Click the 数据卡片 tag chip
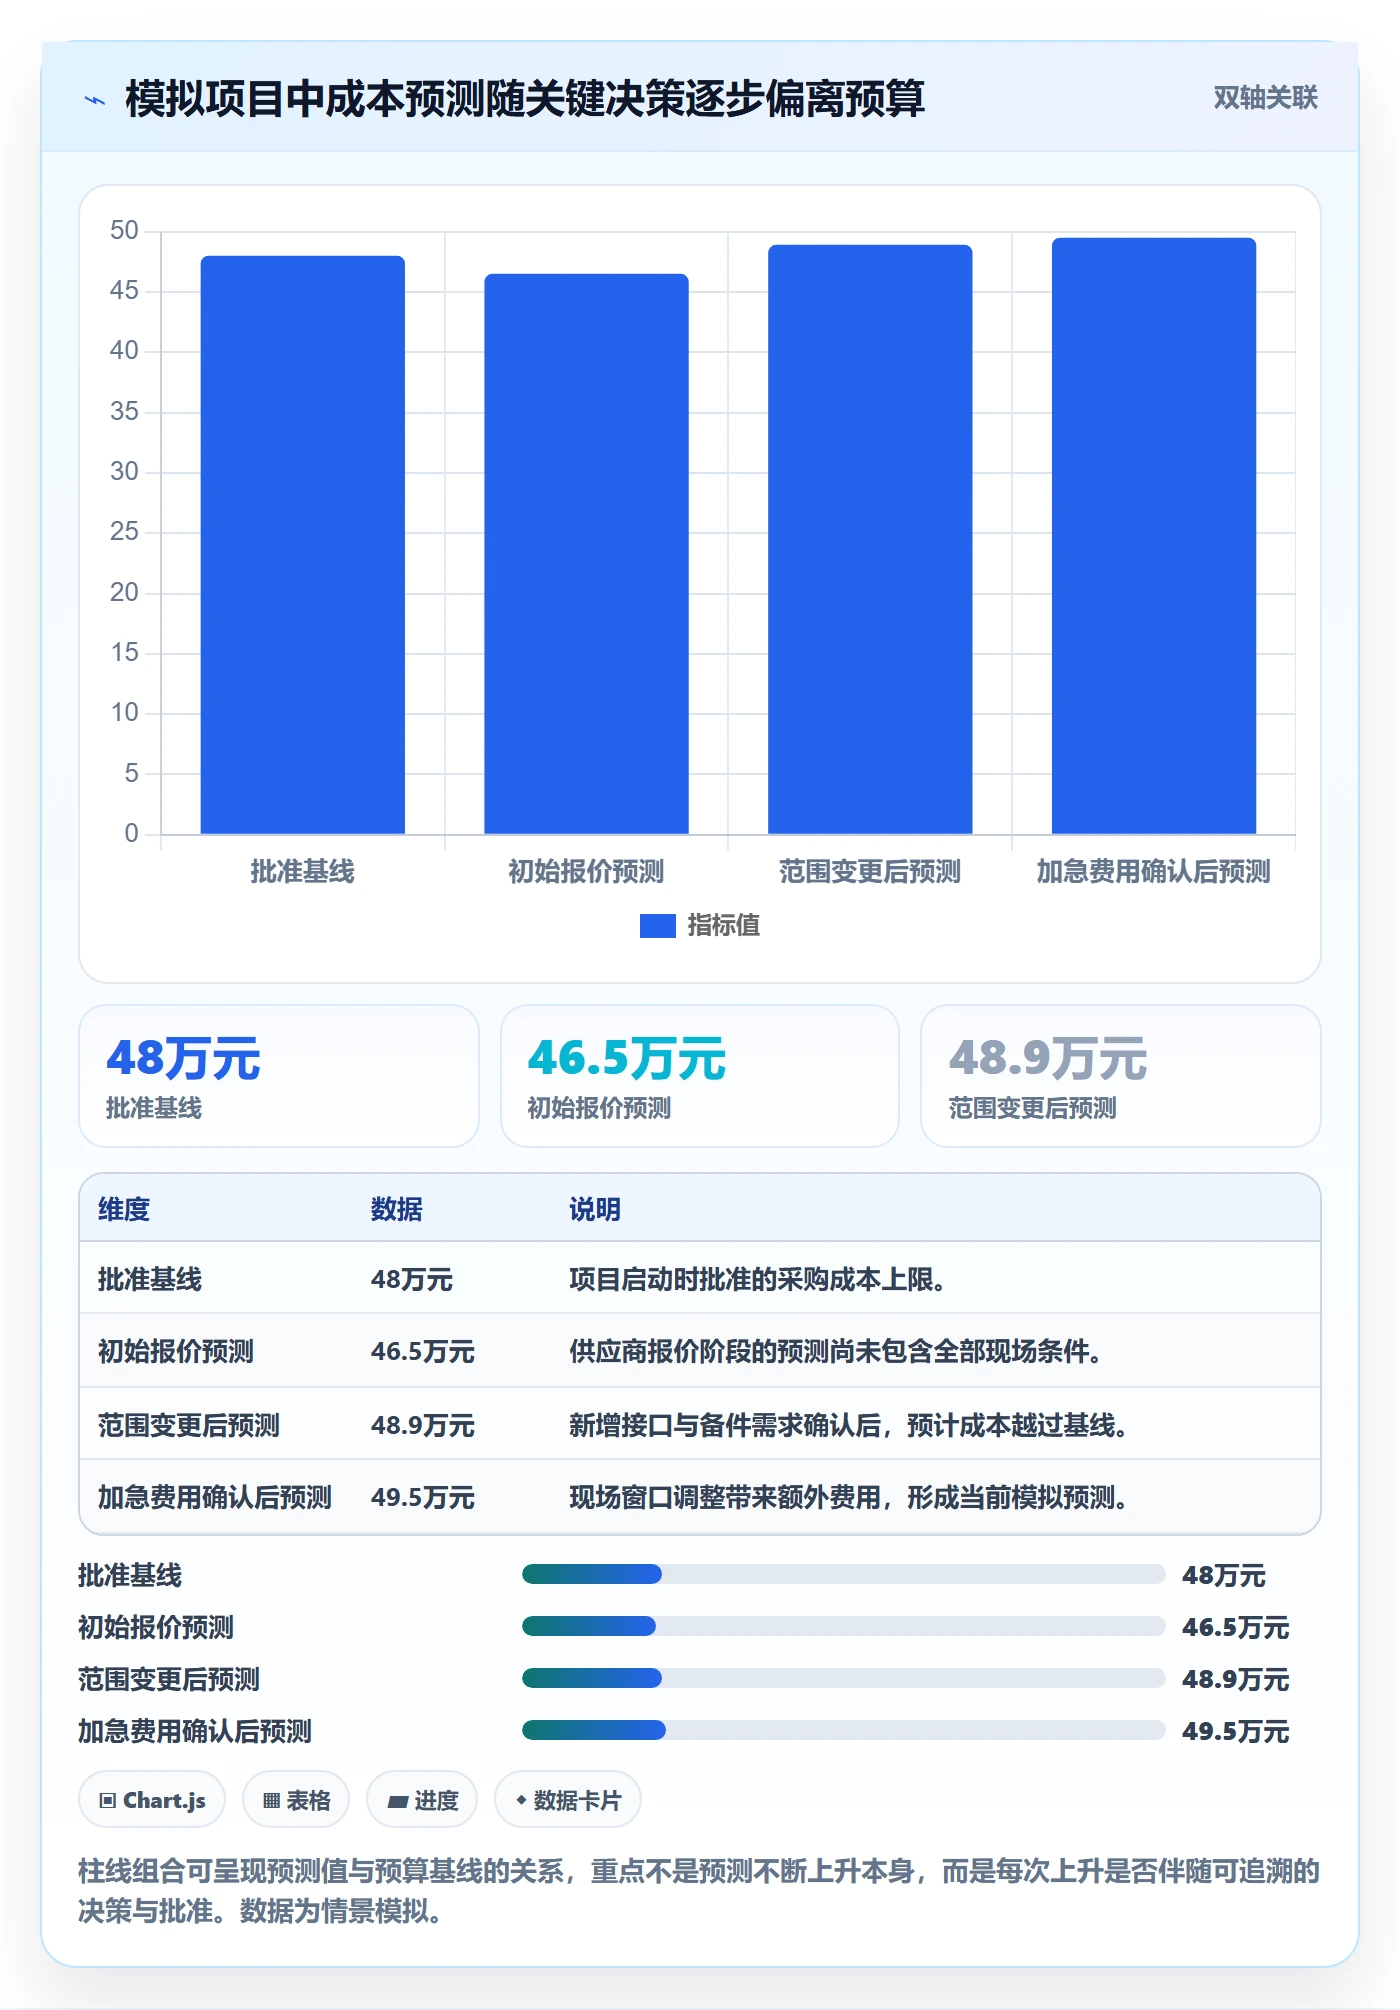1400x2010 pixels. click(568, 1801)
